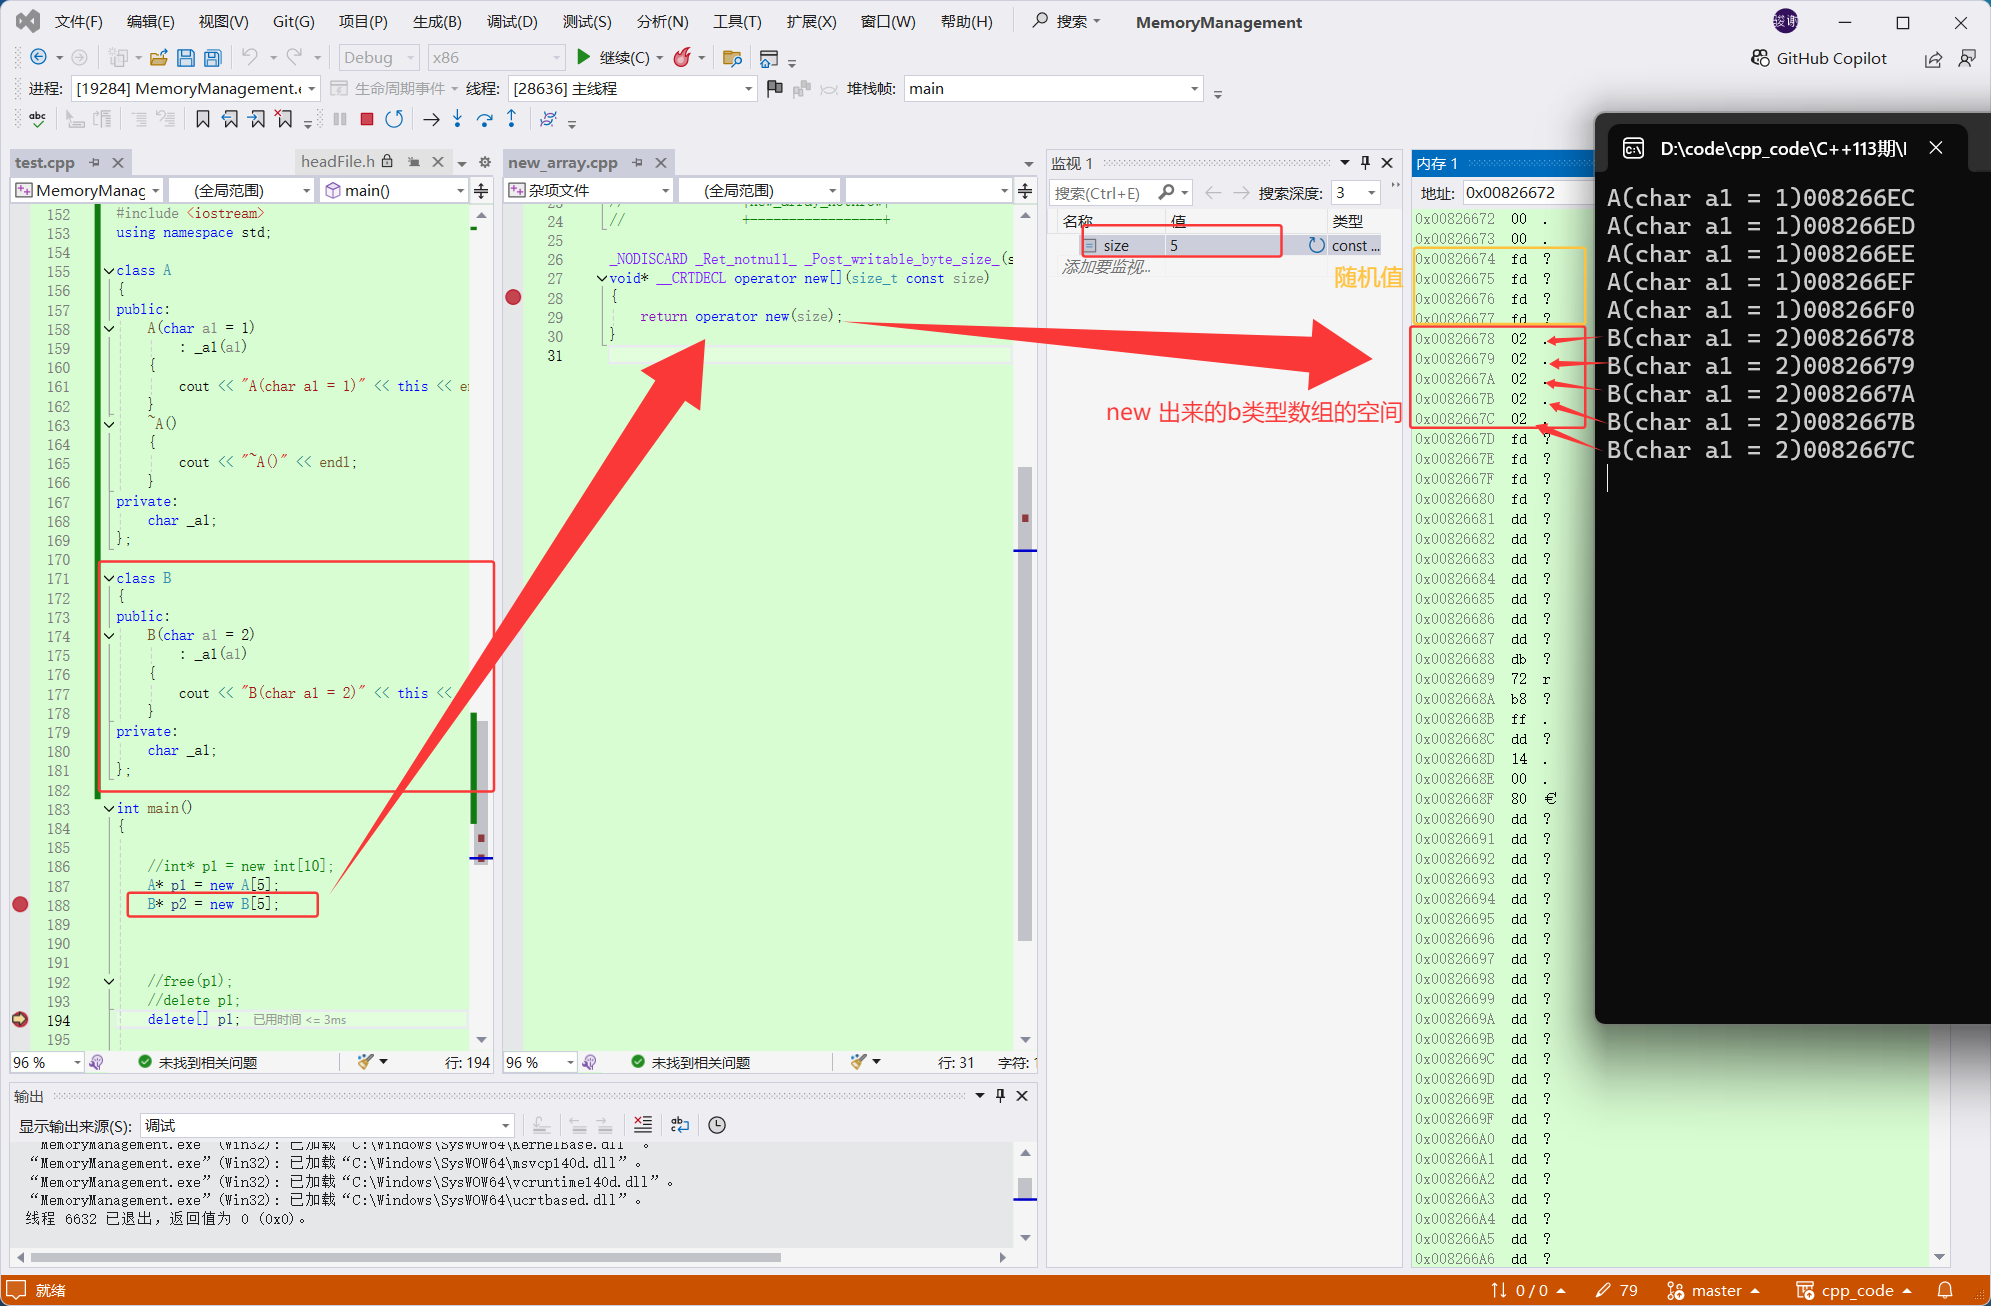Click the Save All icon
Image resolution: width=1991 pixels, height=1306 pixels.
(213, 58)
